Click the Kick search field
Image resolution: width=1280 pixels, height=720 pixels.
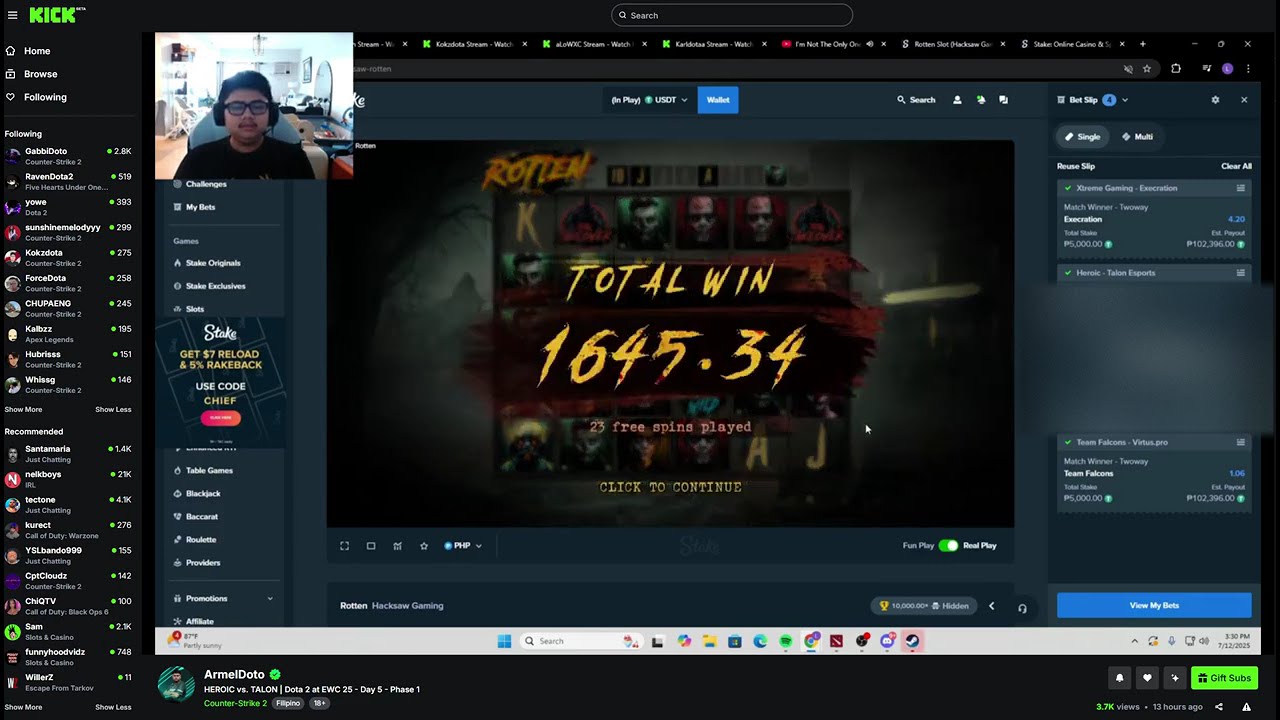point(732,15)
